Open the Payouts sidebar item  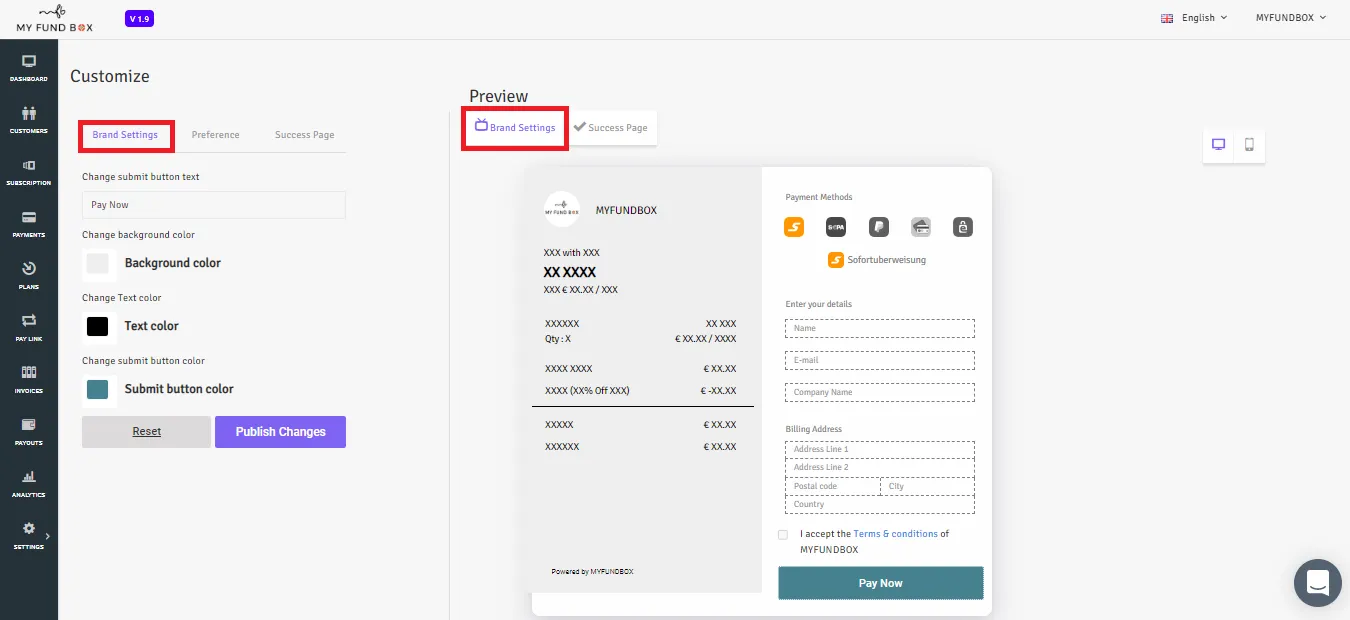tap(29, 431)
